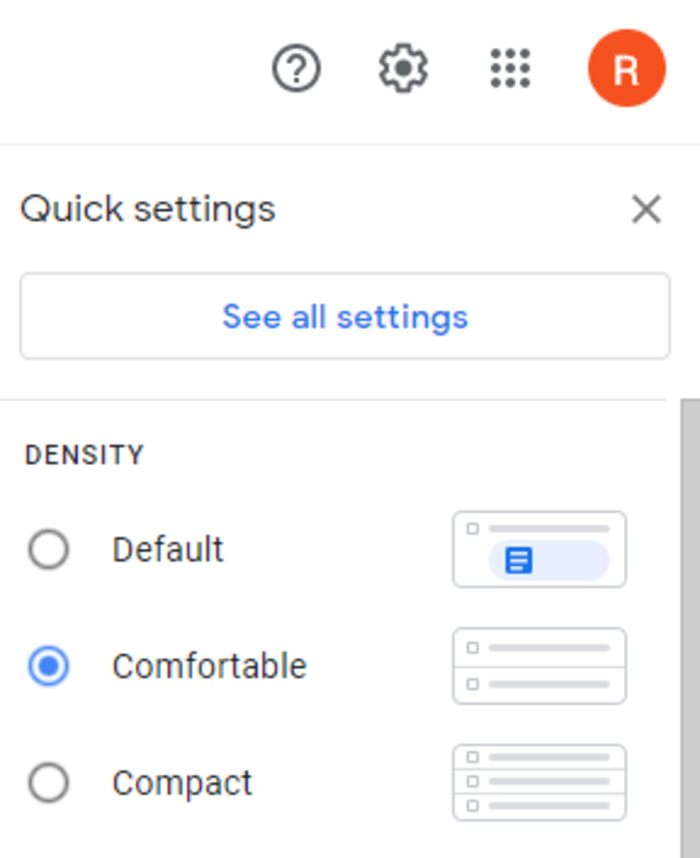This screenshot has width=700, height=858.
Task: Click the Quick settings panel title
Action: click(x=147, y=209)
